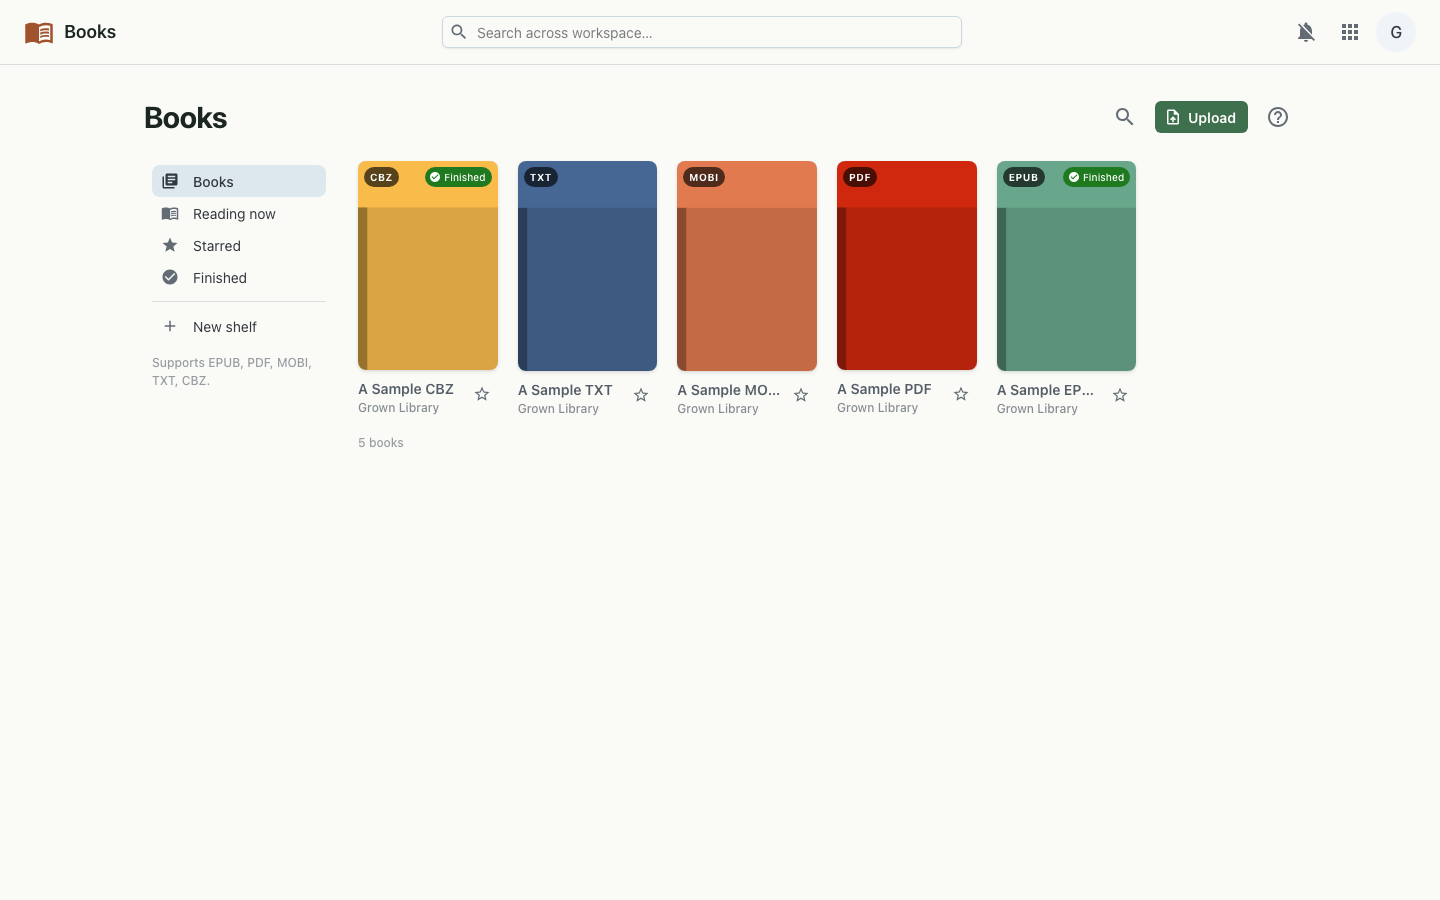Click the Finished badge on EPUB book
1440x900 pixels.
click(1097, 177)
